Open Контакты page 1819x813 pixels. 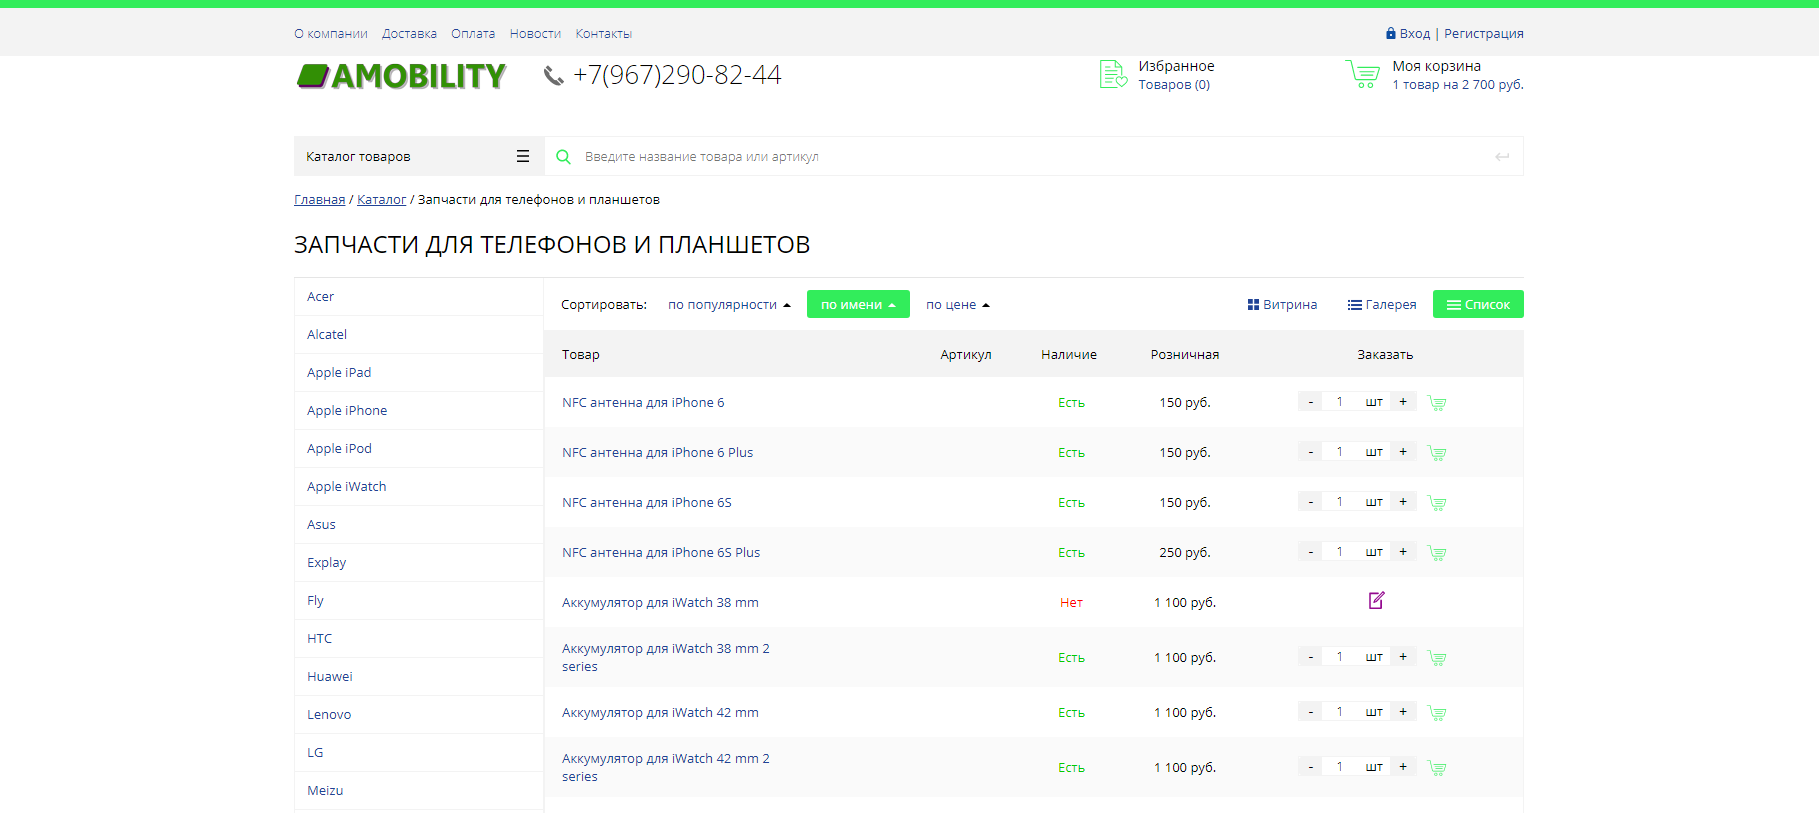pos(603,34)
